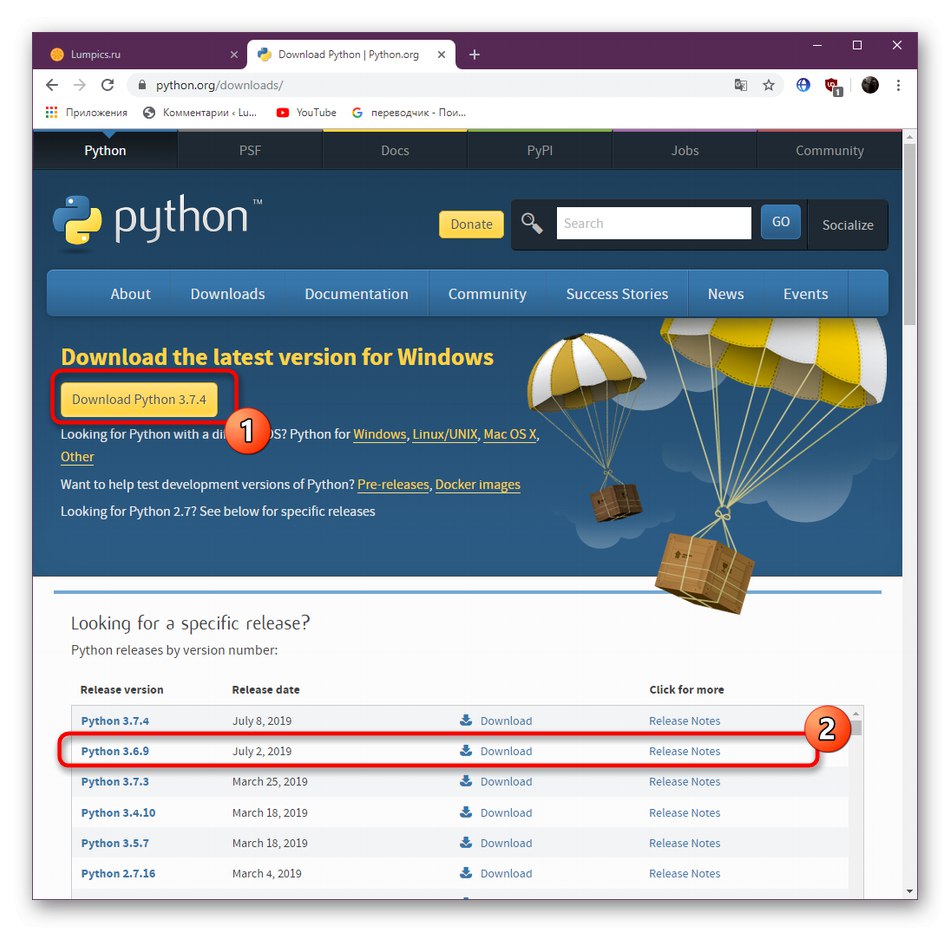This screenshot has width=950, height=932.
Task: Open the YouTube bookmark
Action: point(306,113)
